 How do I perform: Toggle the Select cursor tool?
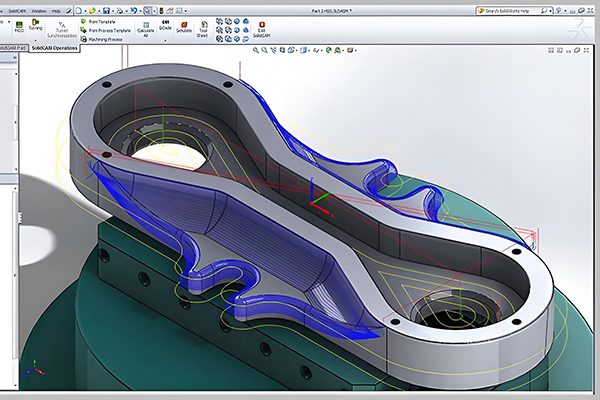tap(148, 11)
